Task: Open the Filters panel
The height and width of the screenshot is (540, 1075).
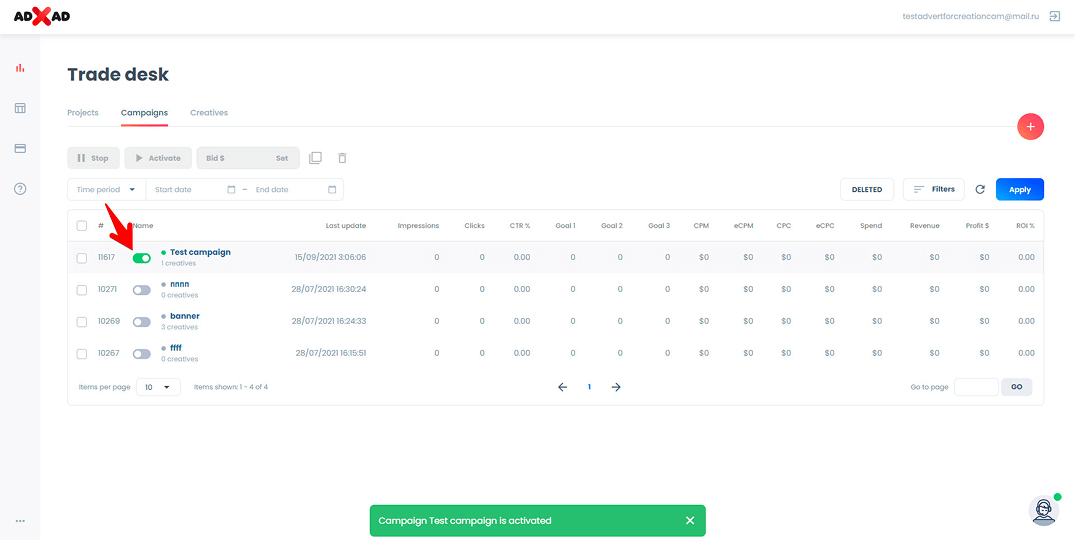Action: click(x=933, y=189)
